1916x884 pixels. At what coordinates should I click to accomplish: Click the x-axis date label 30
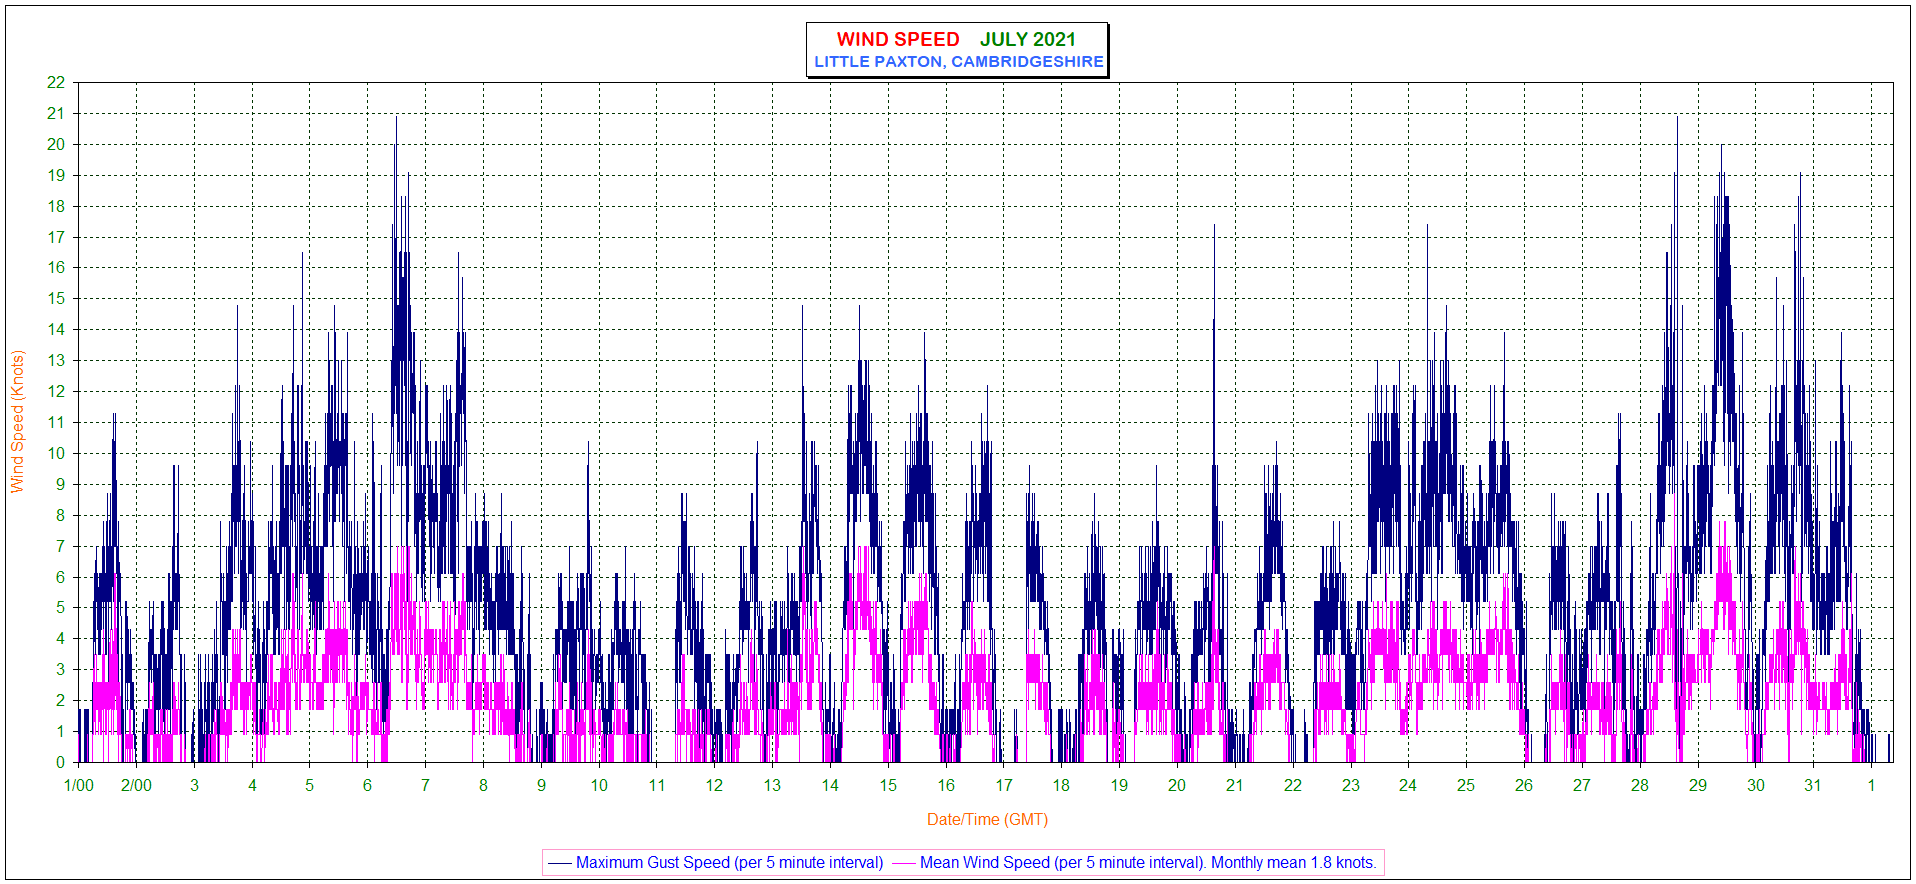coord(1756,786)
